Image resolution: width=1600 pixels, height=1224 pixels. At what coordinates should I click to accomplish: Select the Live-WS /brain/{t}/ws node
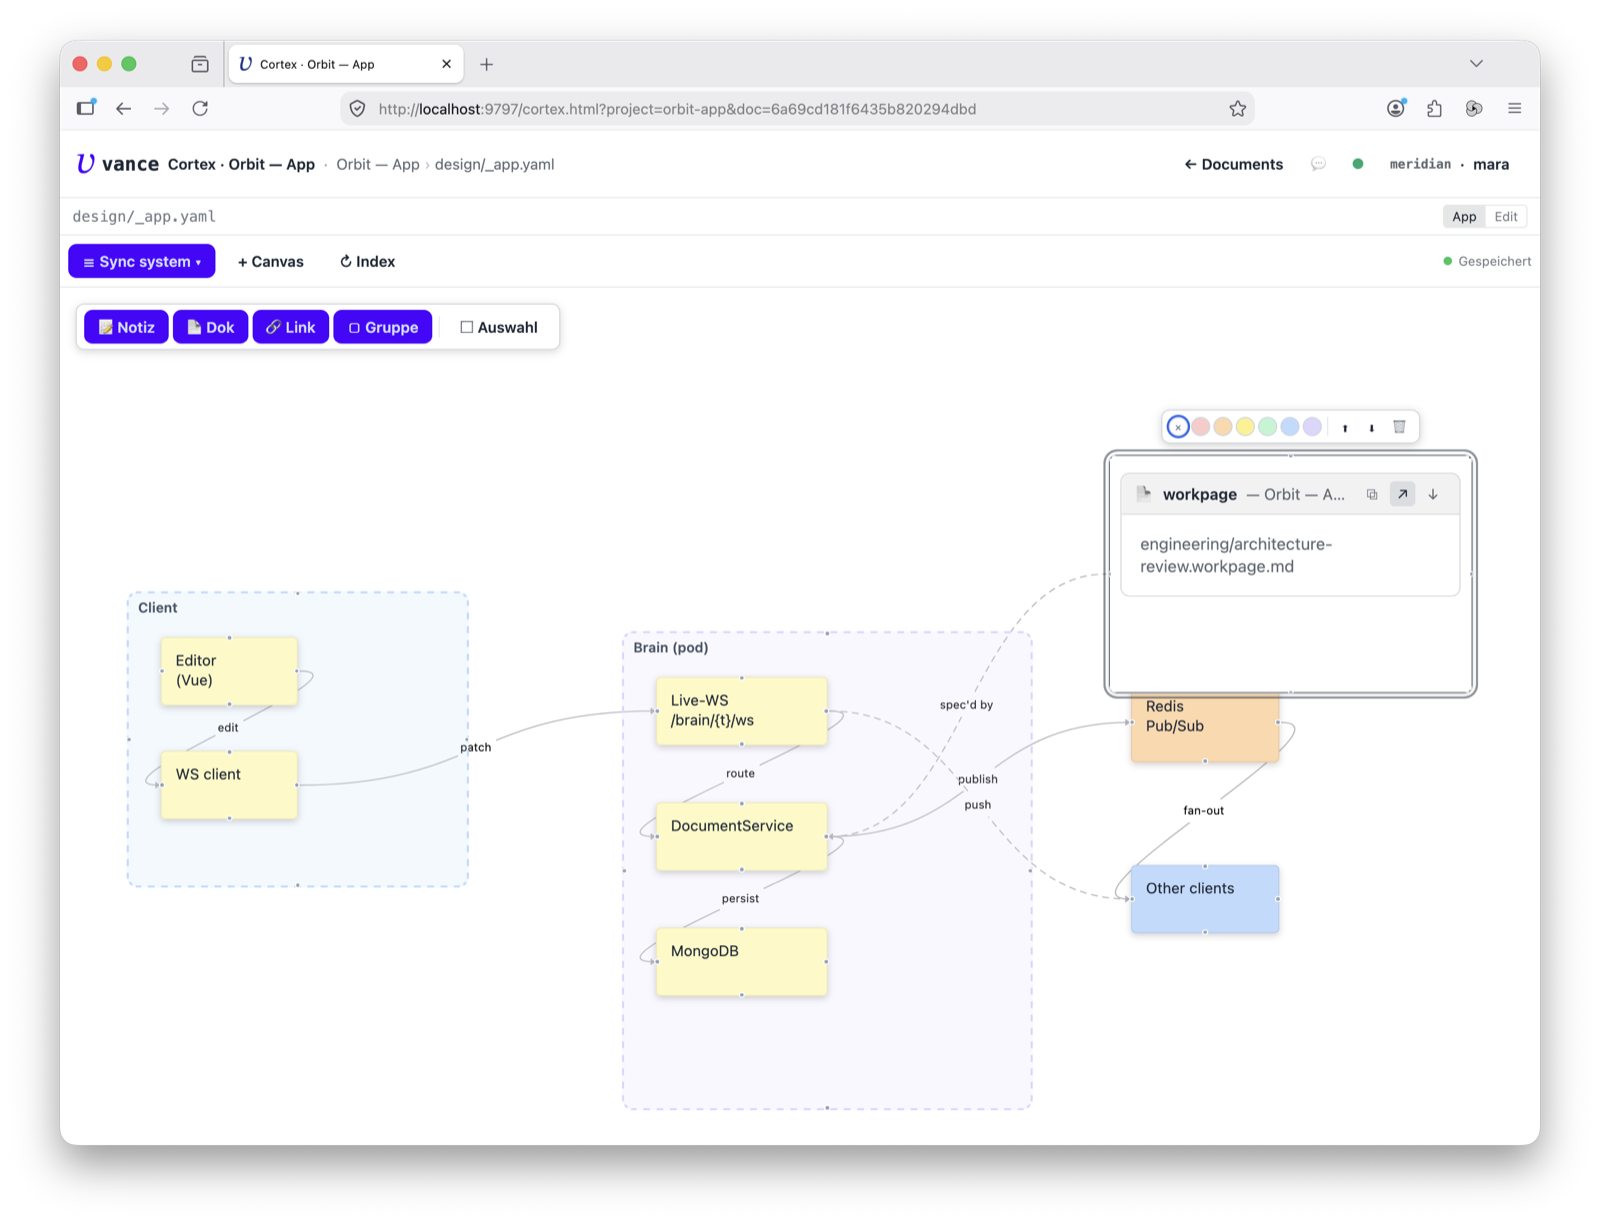[x=742, y=711]
